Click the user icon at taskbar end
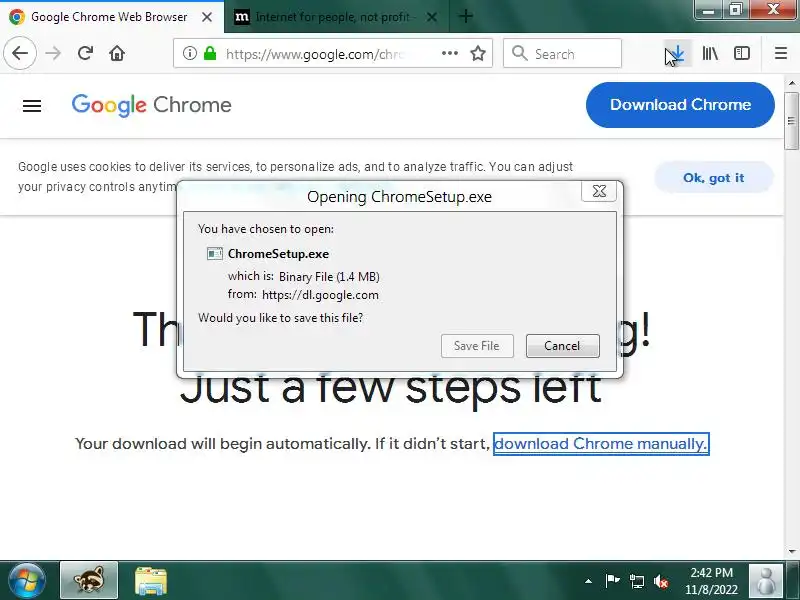This screenshot has height=600, width=800. pos(765,581)
